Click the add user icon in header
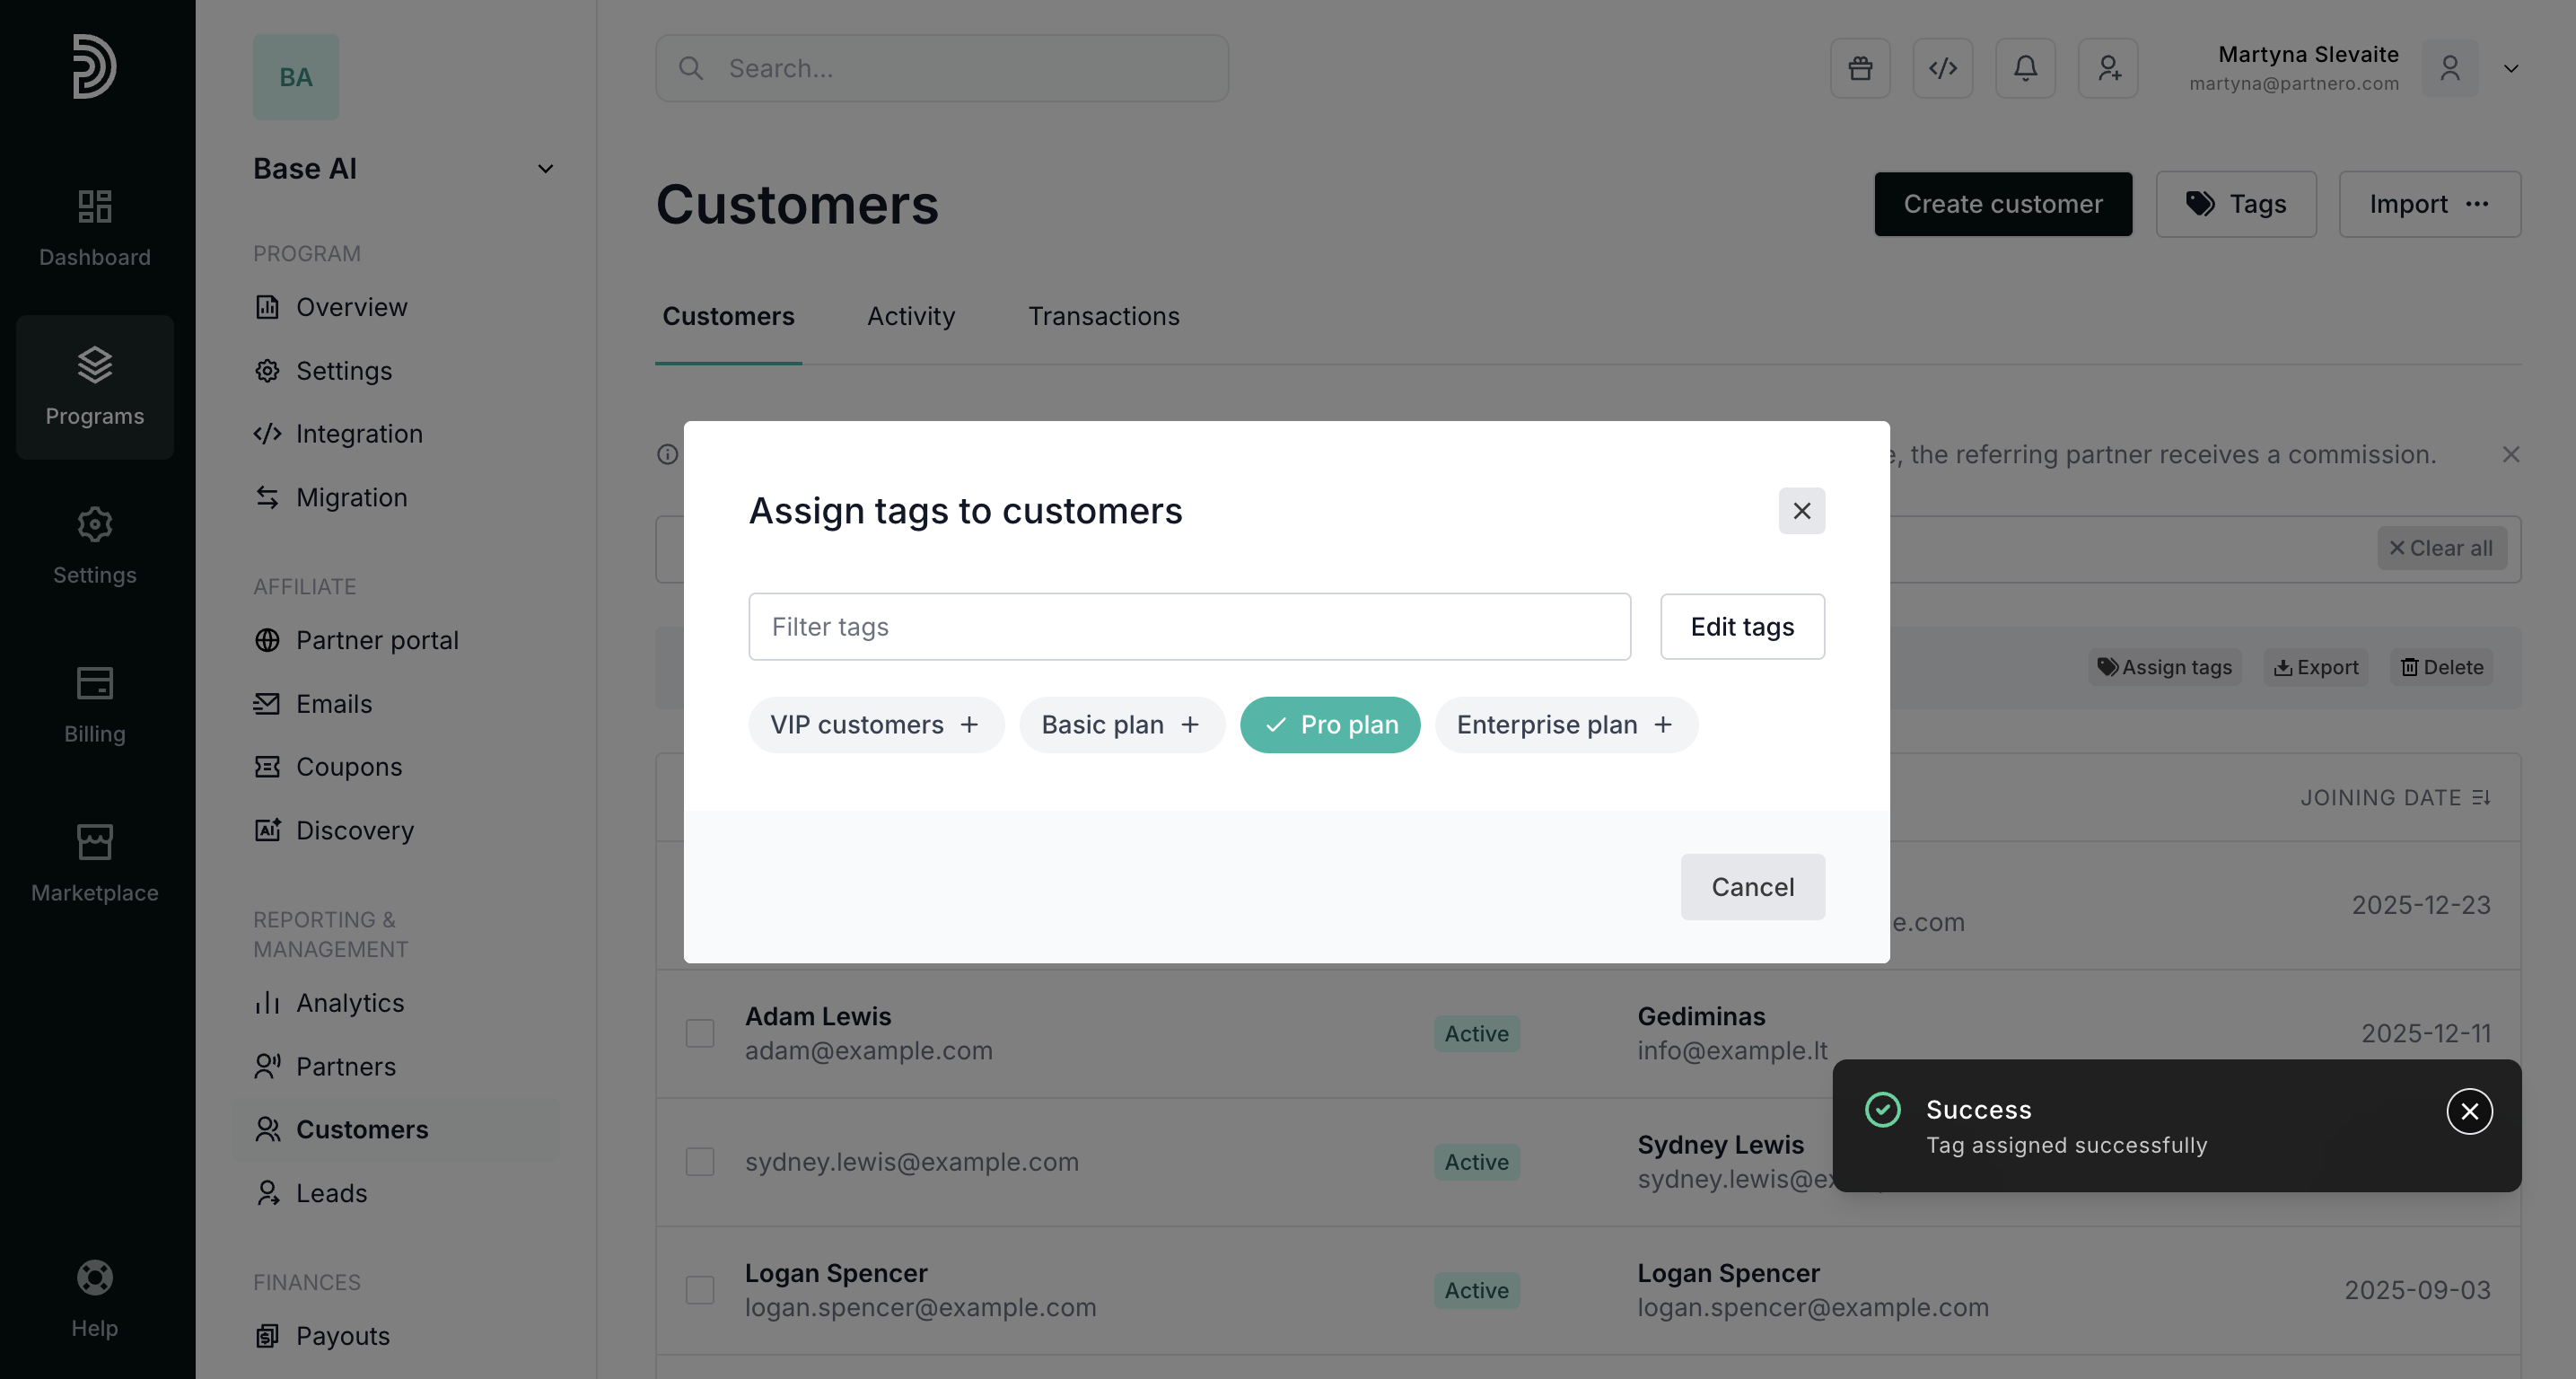 [x=2108, y=68]
